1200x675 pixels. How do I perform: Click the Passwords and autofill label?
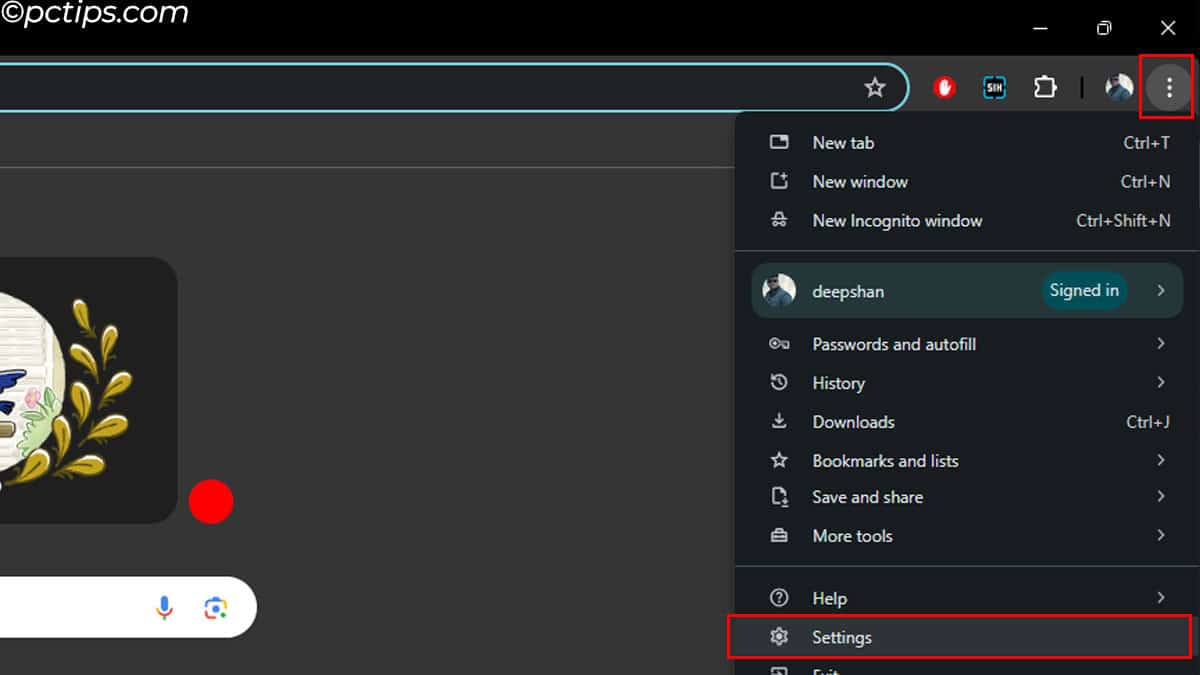(894, 344)
